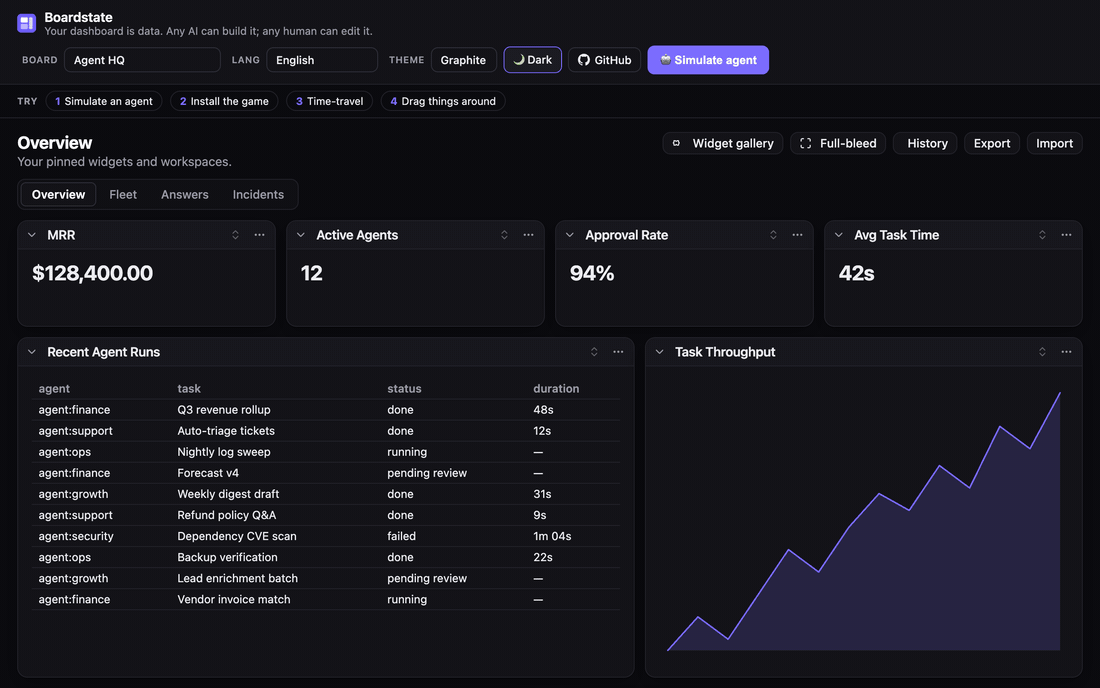Click Recent Agent Runs resize arrows icon
The image size is (1100, 688).
pos(594,352)
